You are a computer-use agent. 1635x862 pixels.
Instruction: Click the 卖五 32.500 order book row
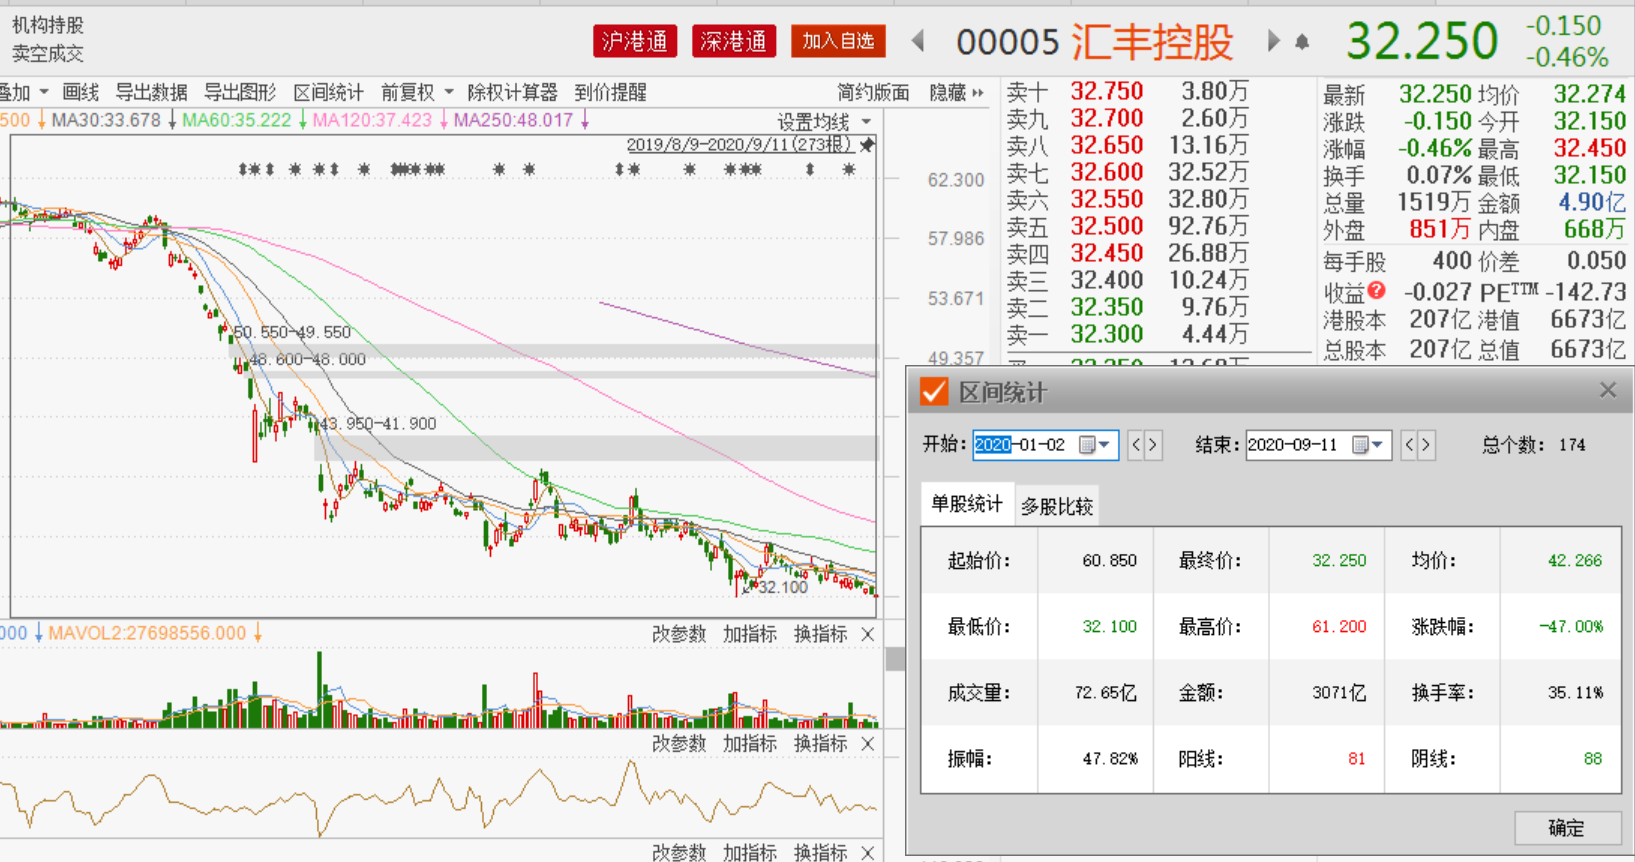click(x=1127, y=227)
